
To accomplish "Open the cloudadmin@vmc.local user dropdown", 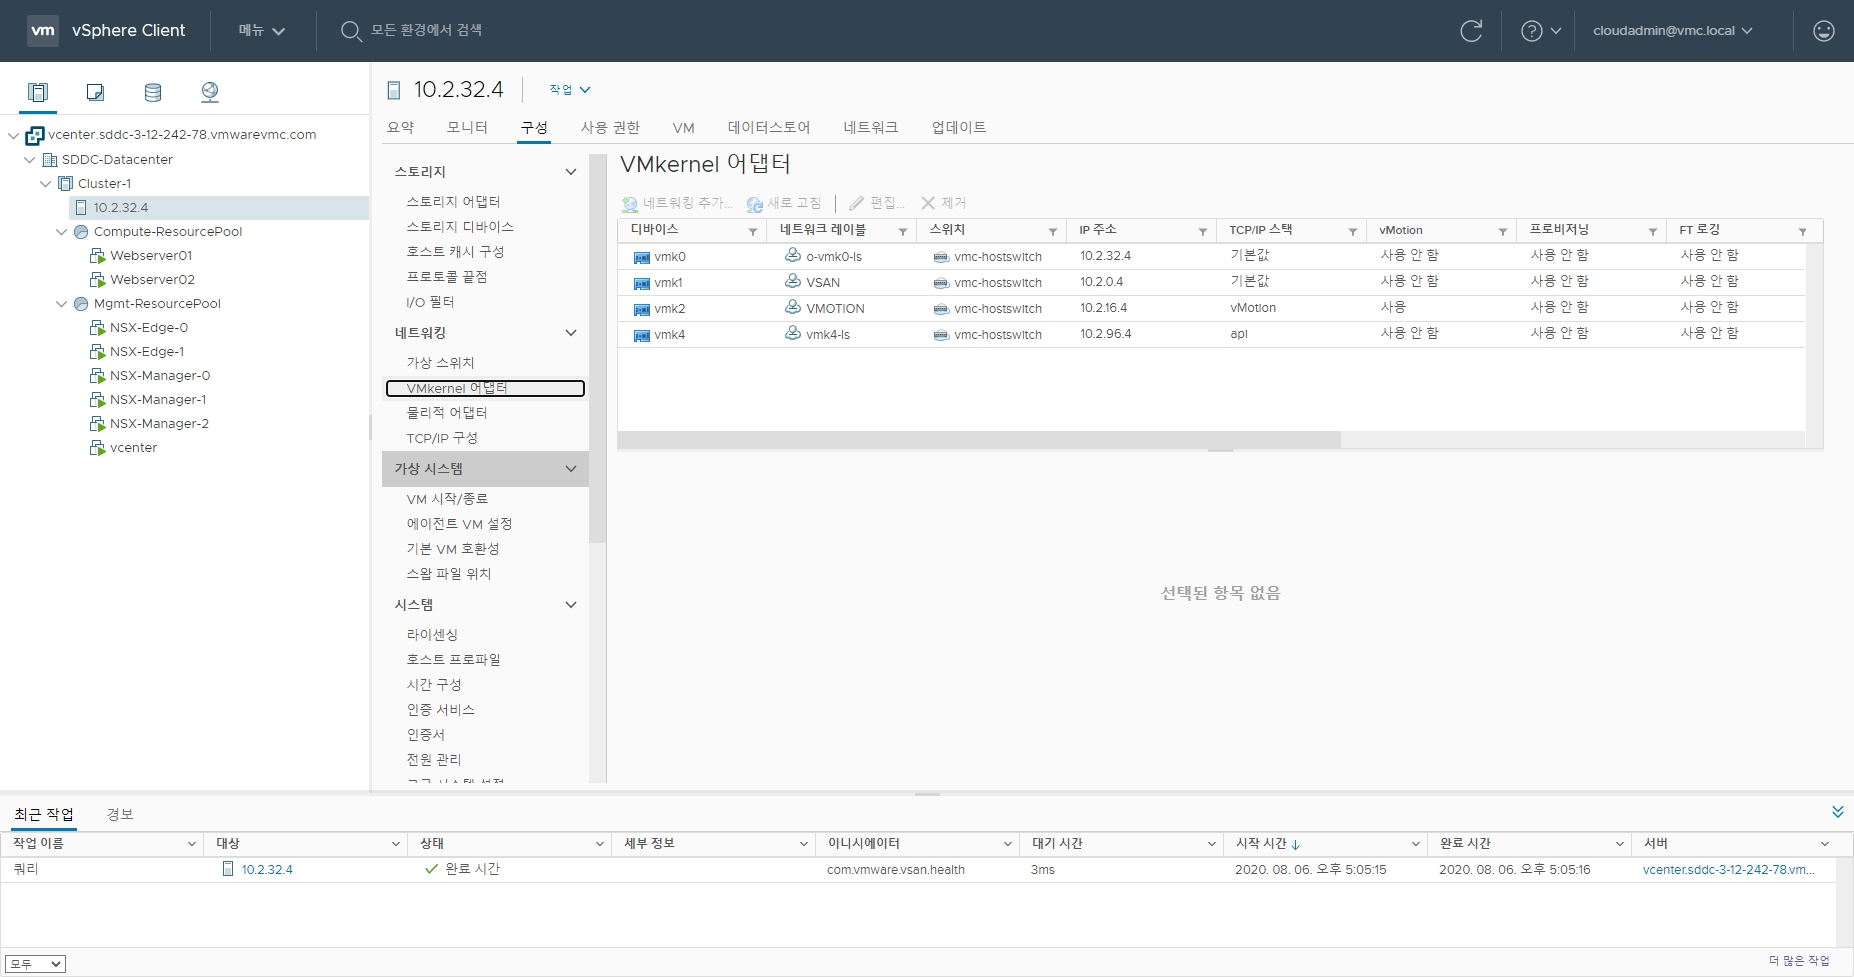I will (1673, 31).
